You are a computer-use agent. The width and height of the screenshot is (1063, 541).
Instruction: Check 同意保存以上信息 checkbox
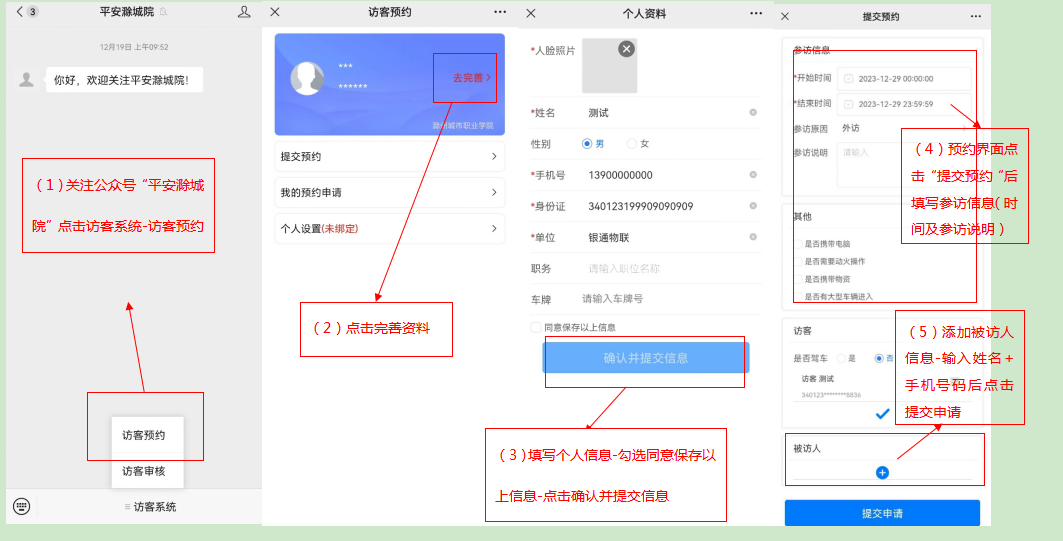[536, 327]
